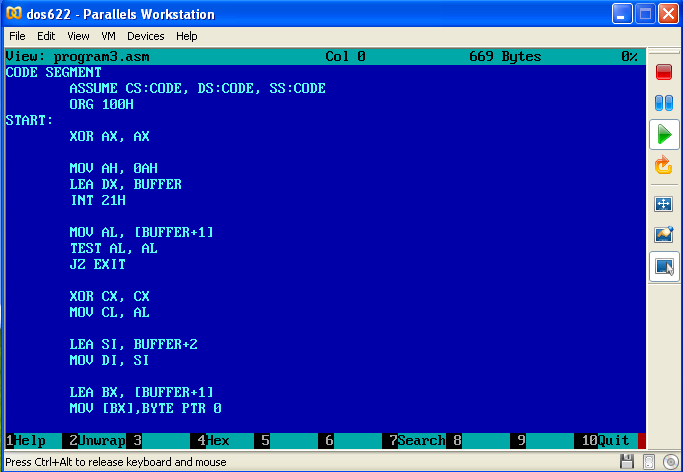Click the 'MOV DI, SI' line
This screenshot has width=683, height=472.
(x=109, y=360)
